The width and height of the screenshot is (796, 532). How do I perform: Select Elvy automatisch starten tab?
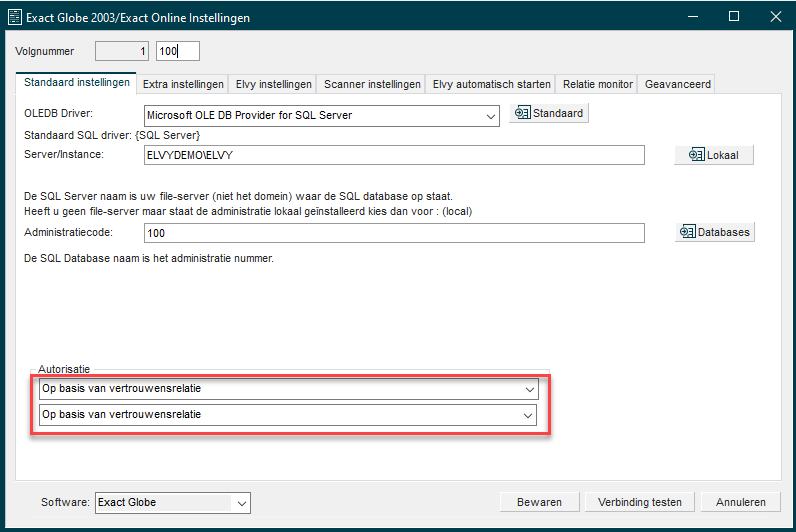click(x=491, y=84)
